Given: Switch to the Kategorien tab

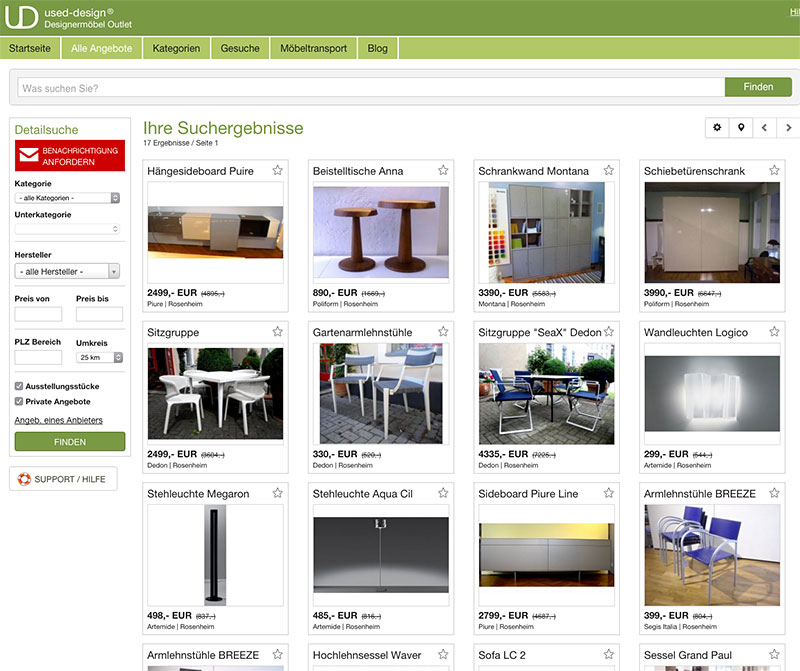Looking at the screenshot, I should pyautogui.click(x=177, y=48).
